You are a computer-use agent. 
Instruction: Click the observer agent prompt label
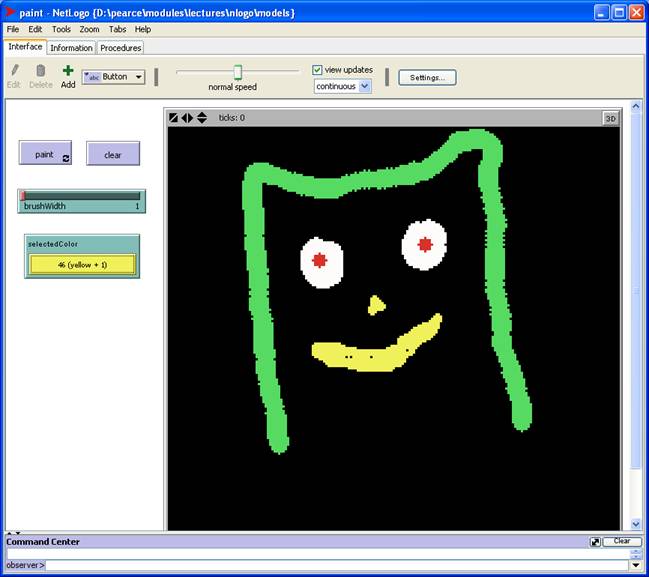(x=25, y=565)
